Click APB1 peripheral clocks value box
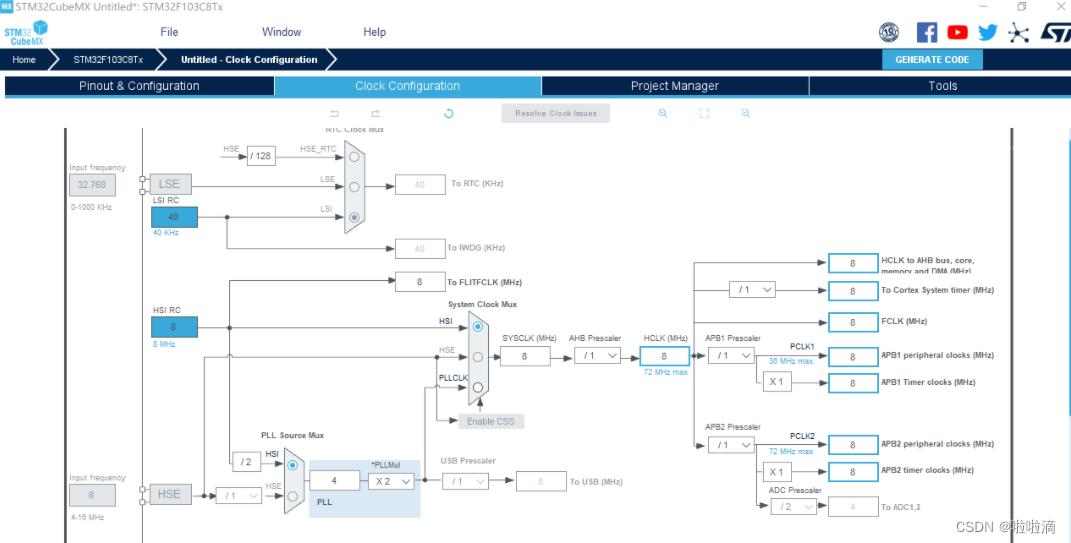This screenshot has height=543, width=1071. [x=853, y=357]
